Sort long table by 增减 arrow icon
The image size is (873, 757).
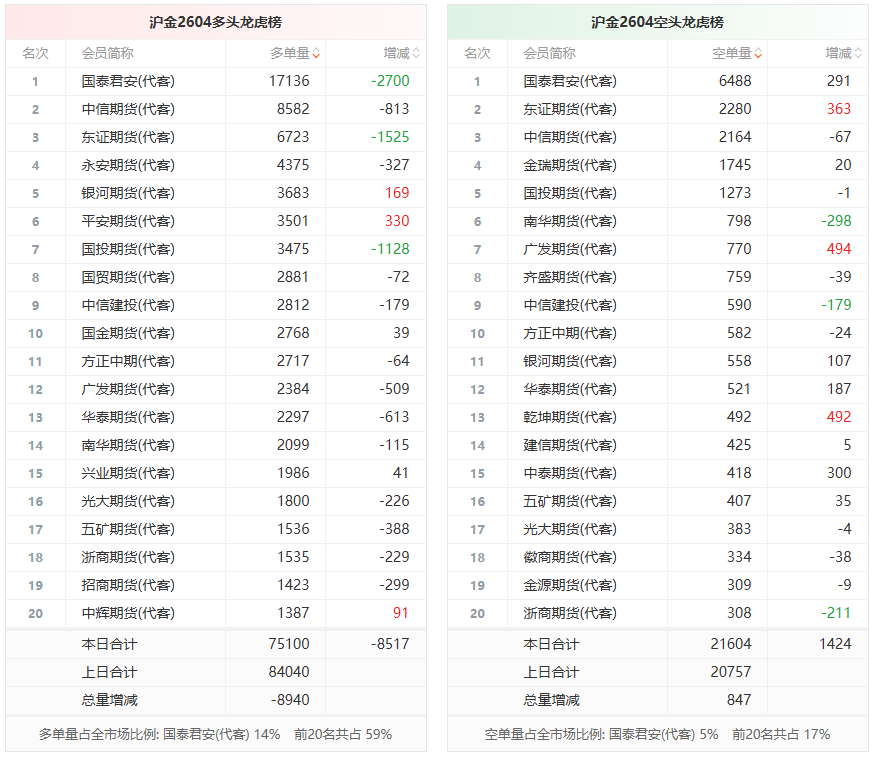coord(416,53)
